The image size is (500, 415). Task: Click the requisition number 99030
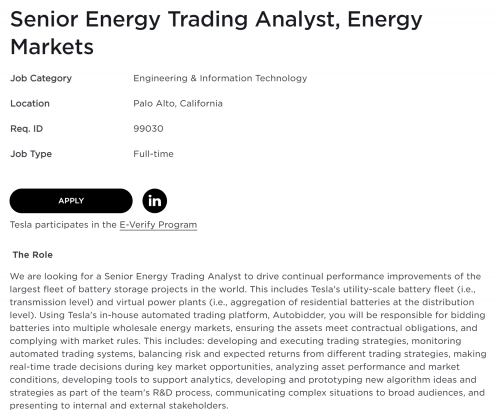pos(148,129)
